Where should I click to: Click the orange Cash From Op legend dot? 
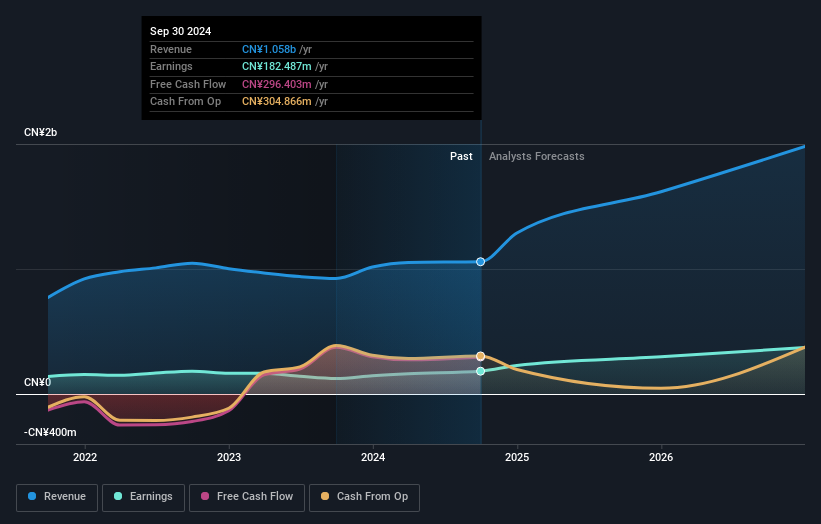(325, 496)
